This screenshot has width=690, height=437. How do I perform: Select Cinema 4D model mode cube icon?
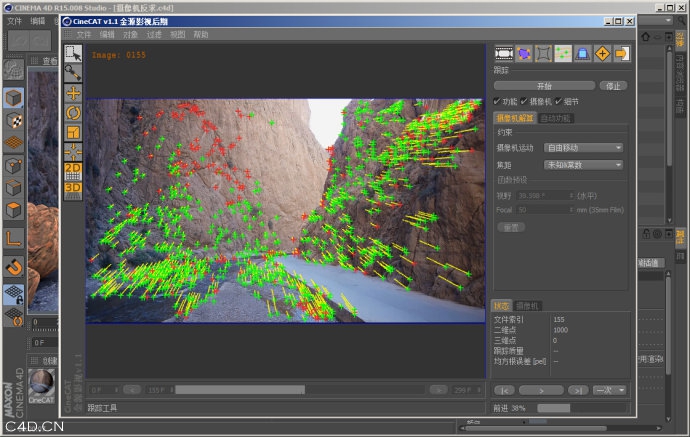pyautogui.click(x=14, y=98)
